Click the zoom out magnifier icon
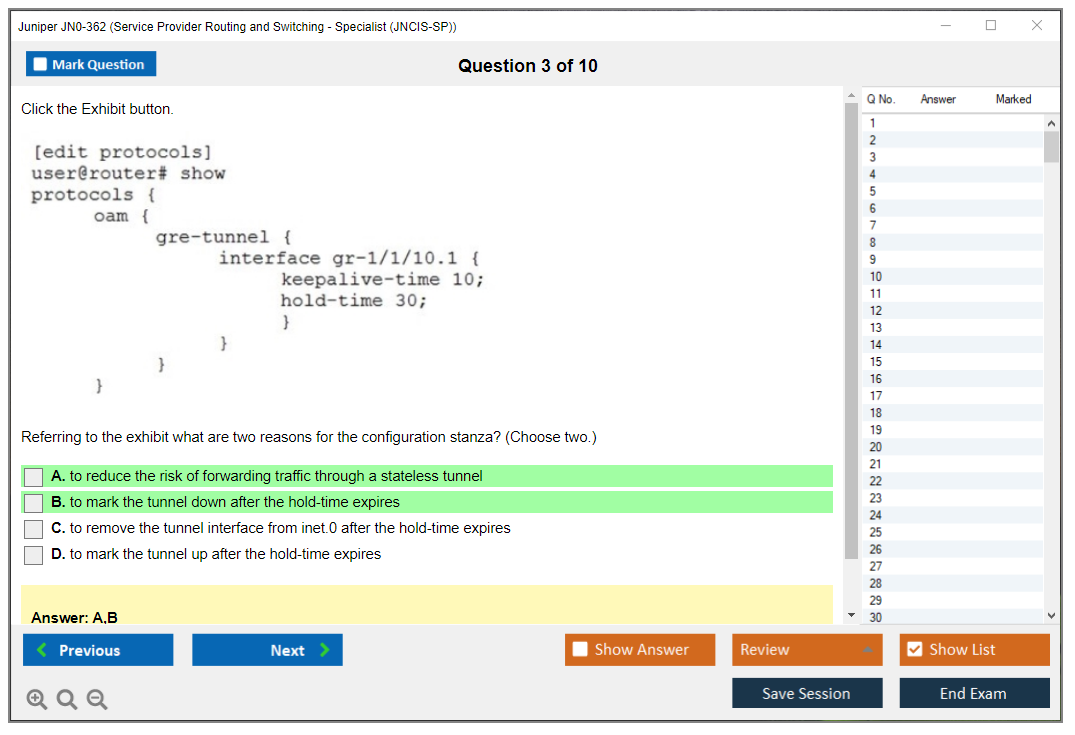This screenshot has width=1075, height=735. (x=97, y=700)
